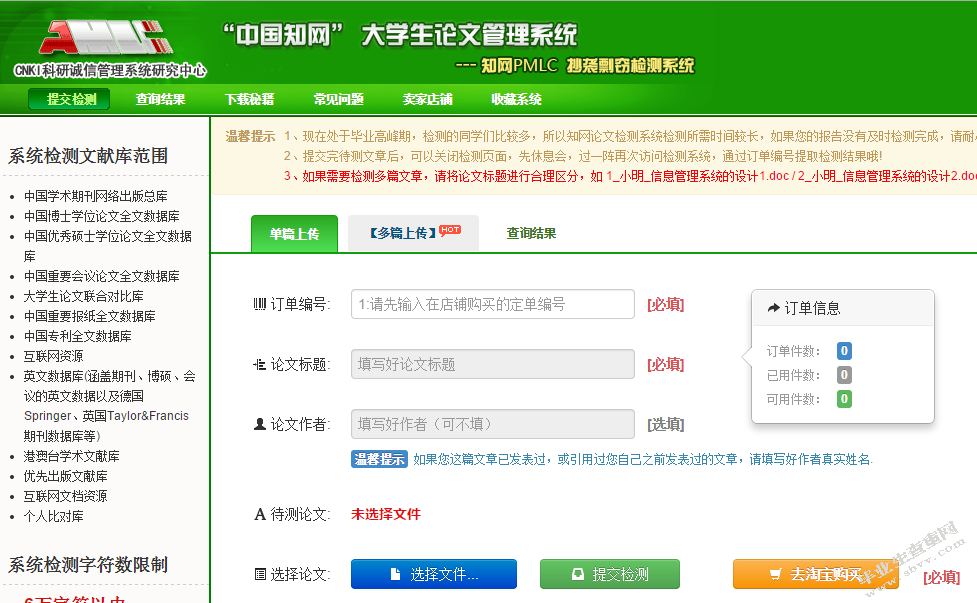Click the blue 订单件数 count badge

point(844,351)
